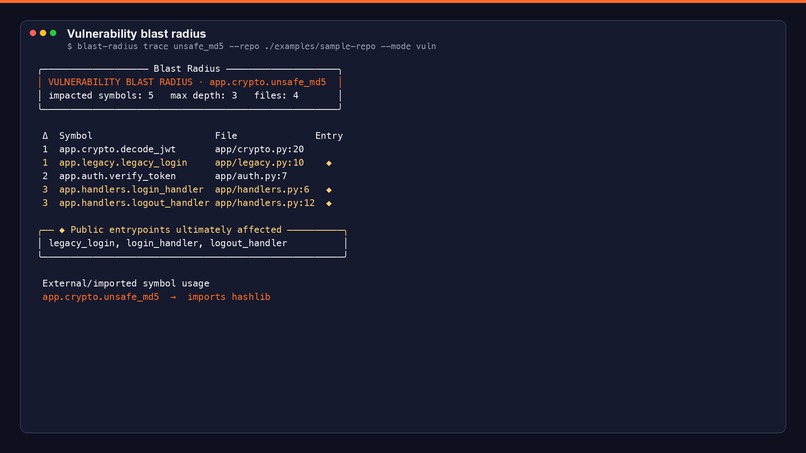Click the delta depth column header

coord(45,136)
